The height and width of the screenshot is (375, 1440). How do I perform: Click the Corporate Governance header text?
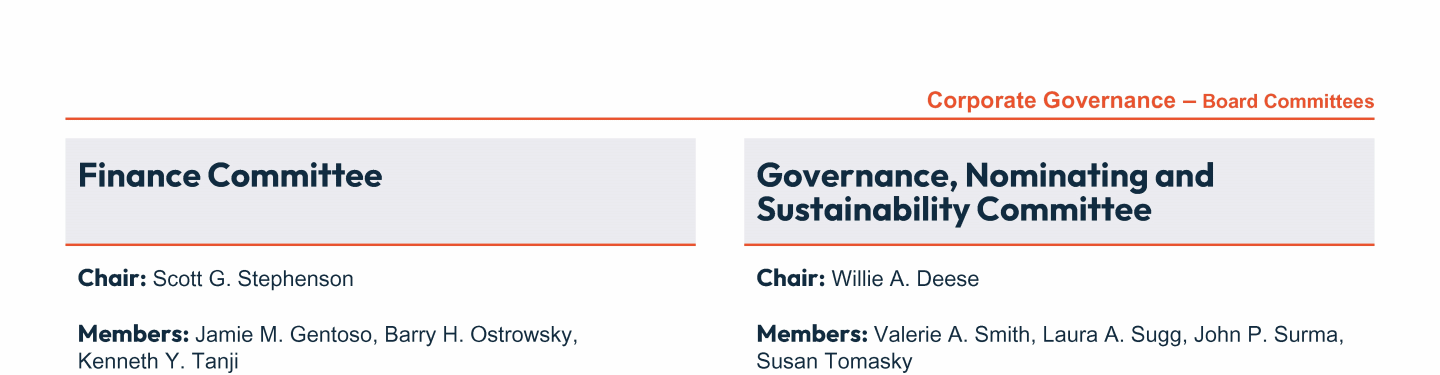pos(1051,101)
